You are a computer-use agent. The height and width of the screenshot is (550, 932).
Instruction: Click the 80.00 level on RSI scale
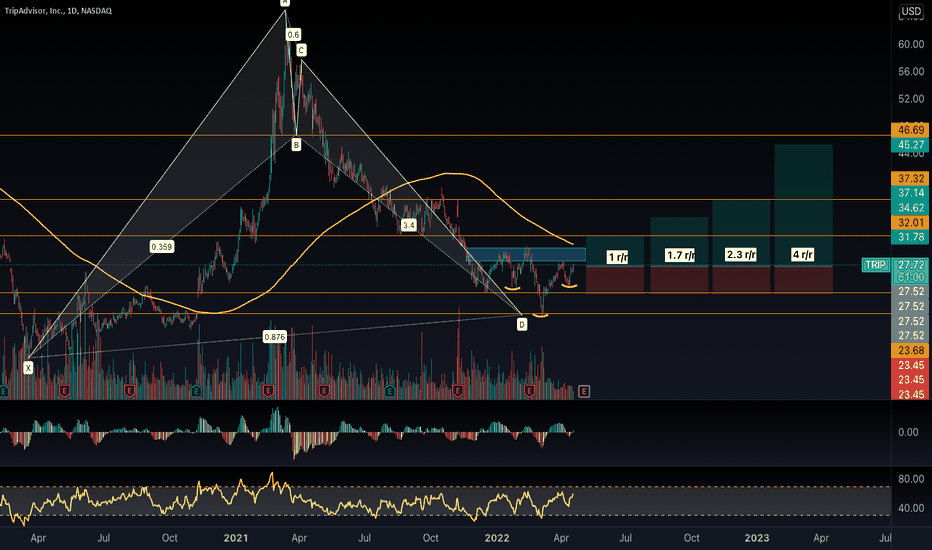click(x=911, y=479)
